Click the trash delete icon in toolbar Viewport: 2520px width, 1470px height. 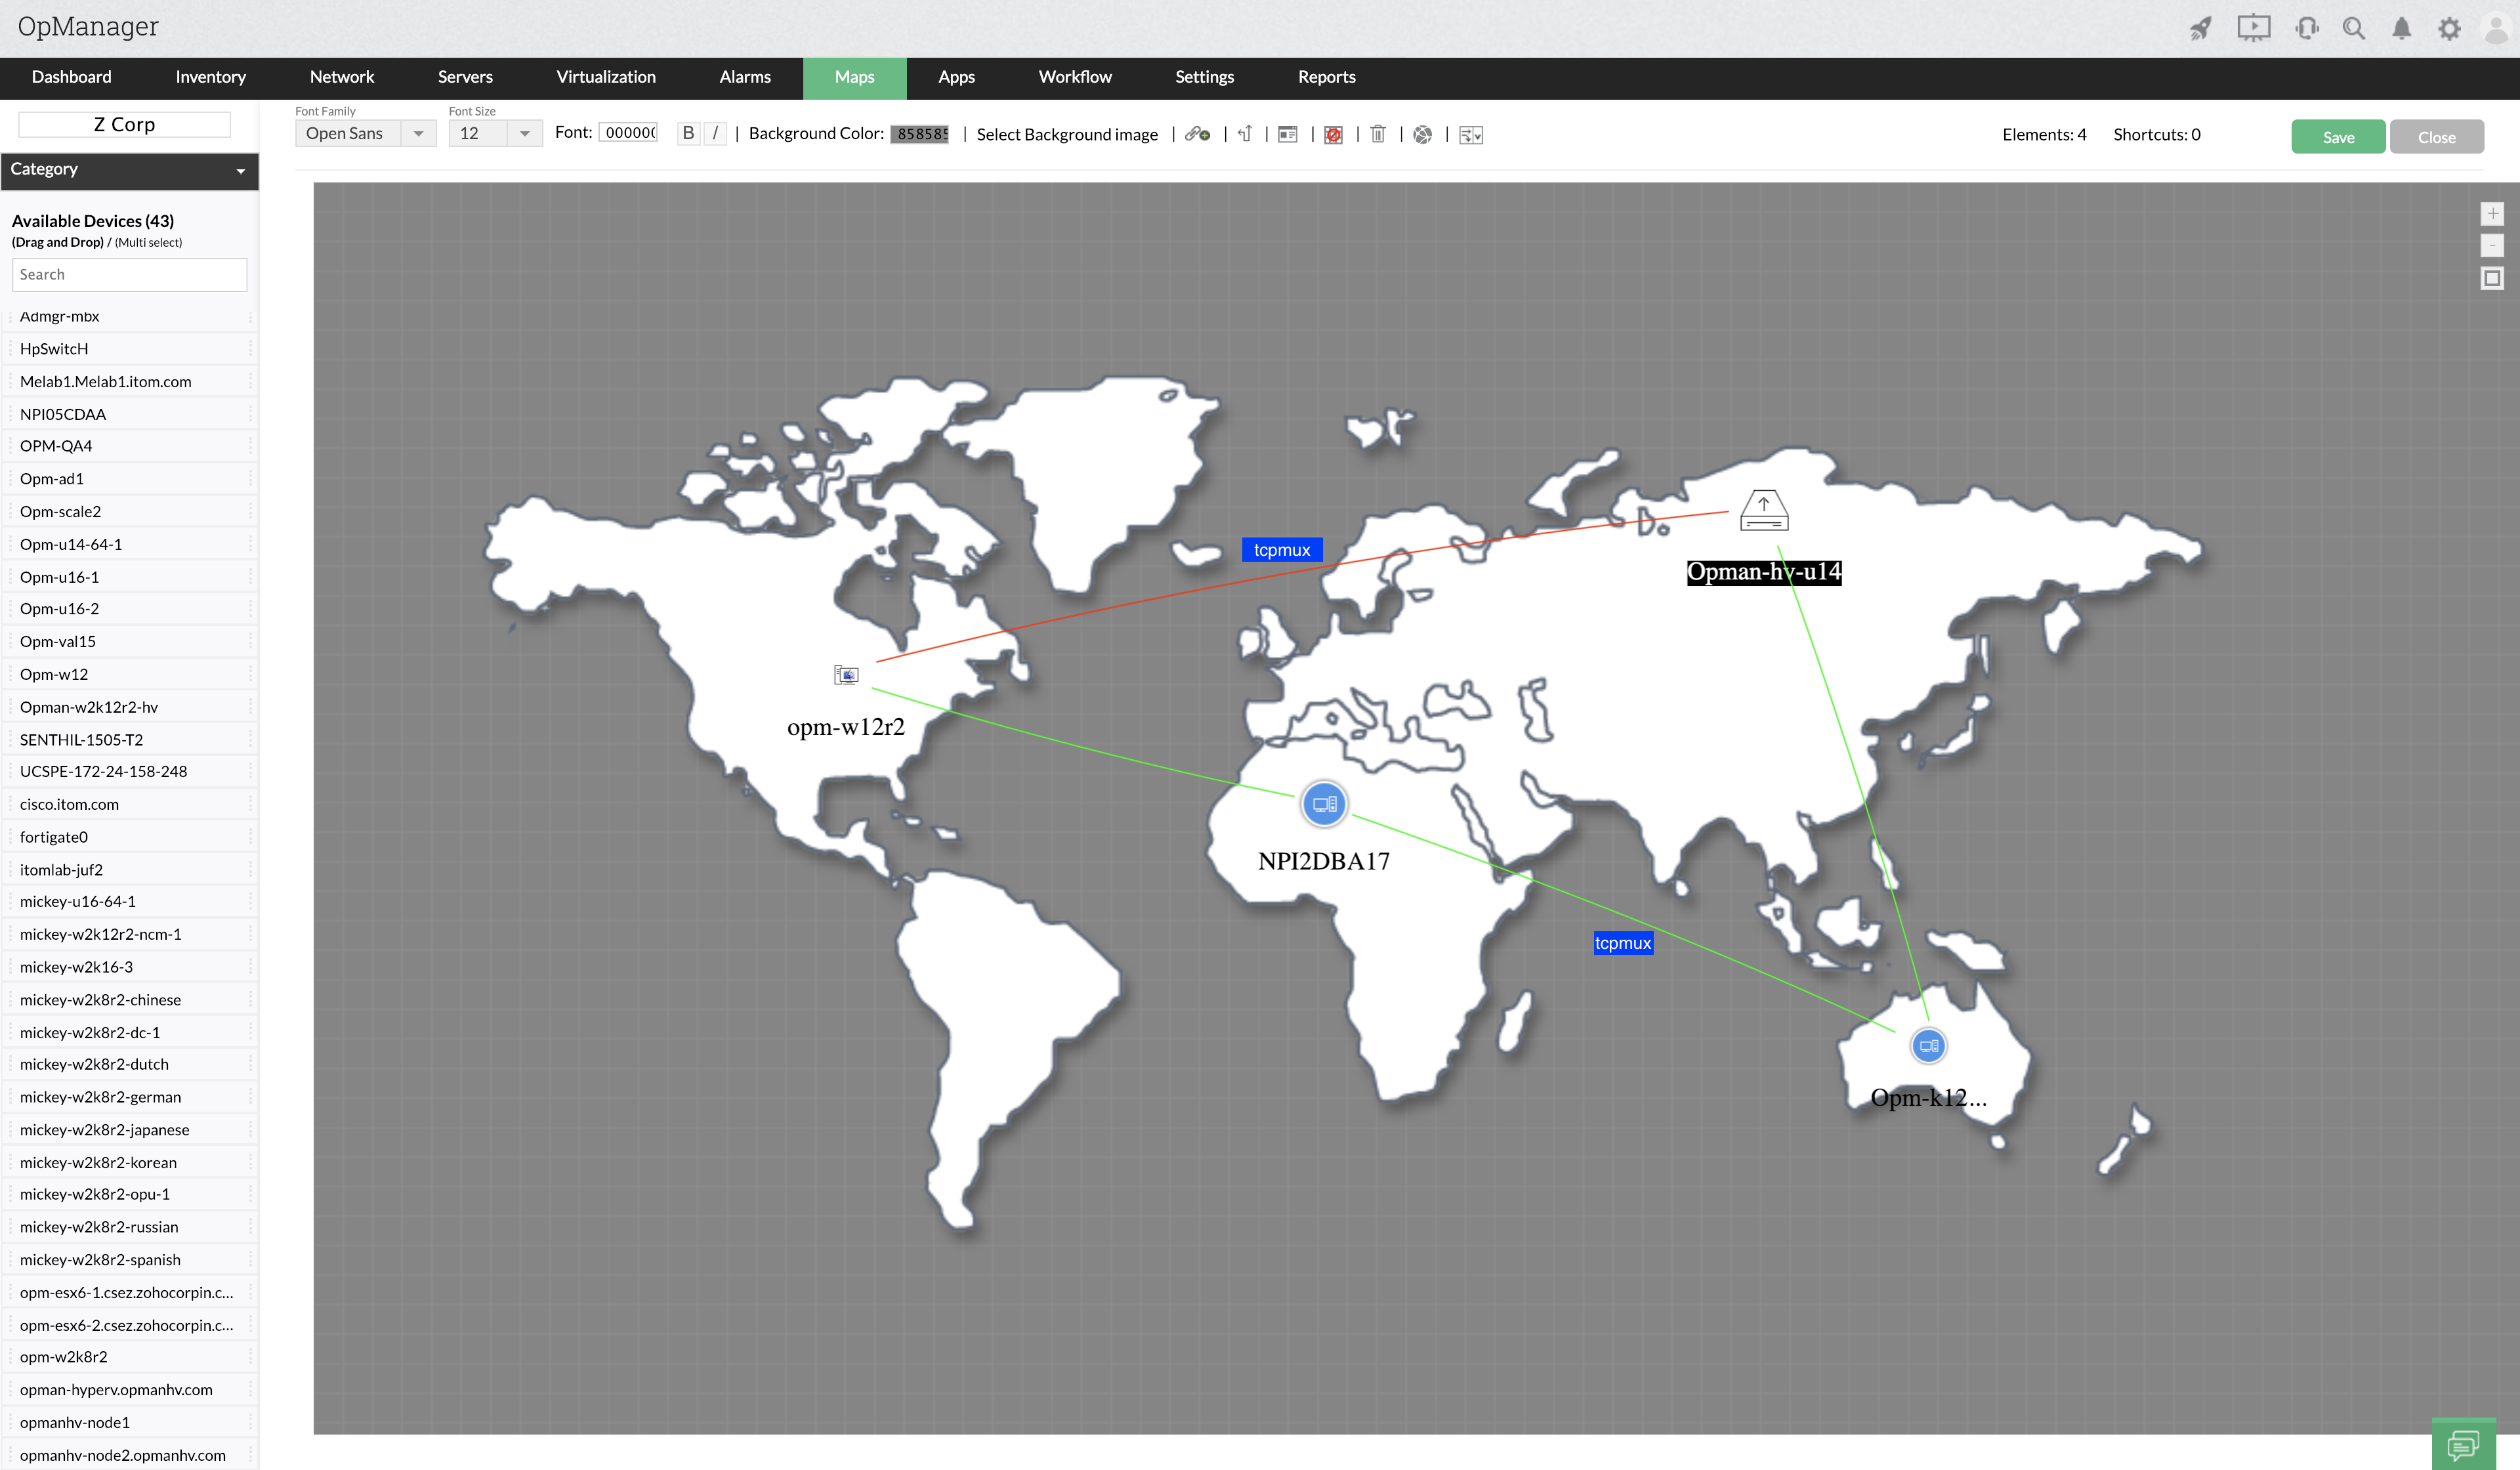pos(1377,134)
